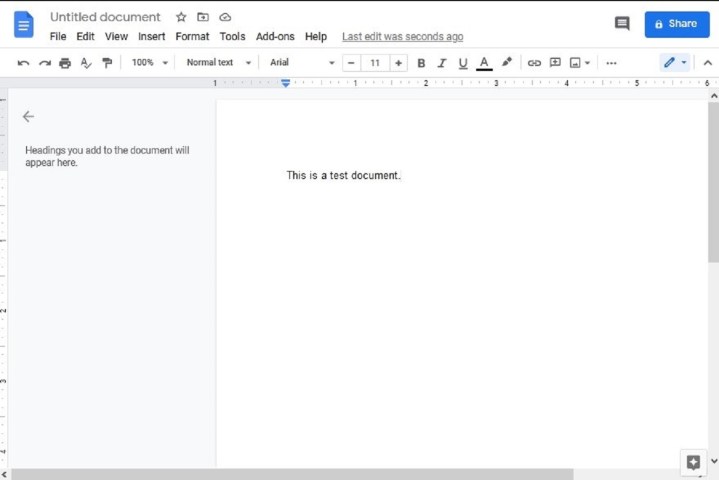Screen dimensions: 719x480
Task: Open the Insert menu
Action: (152, 36)
